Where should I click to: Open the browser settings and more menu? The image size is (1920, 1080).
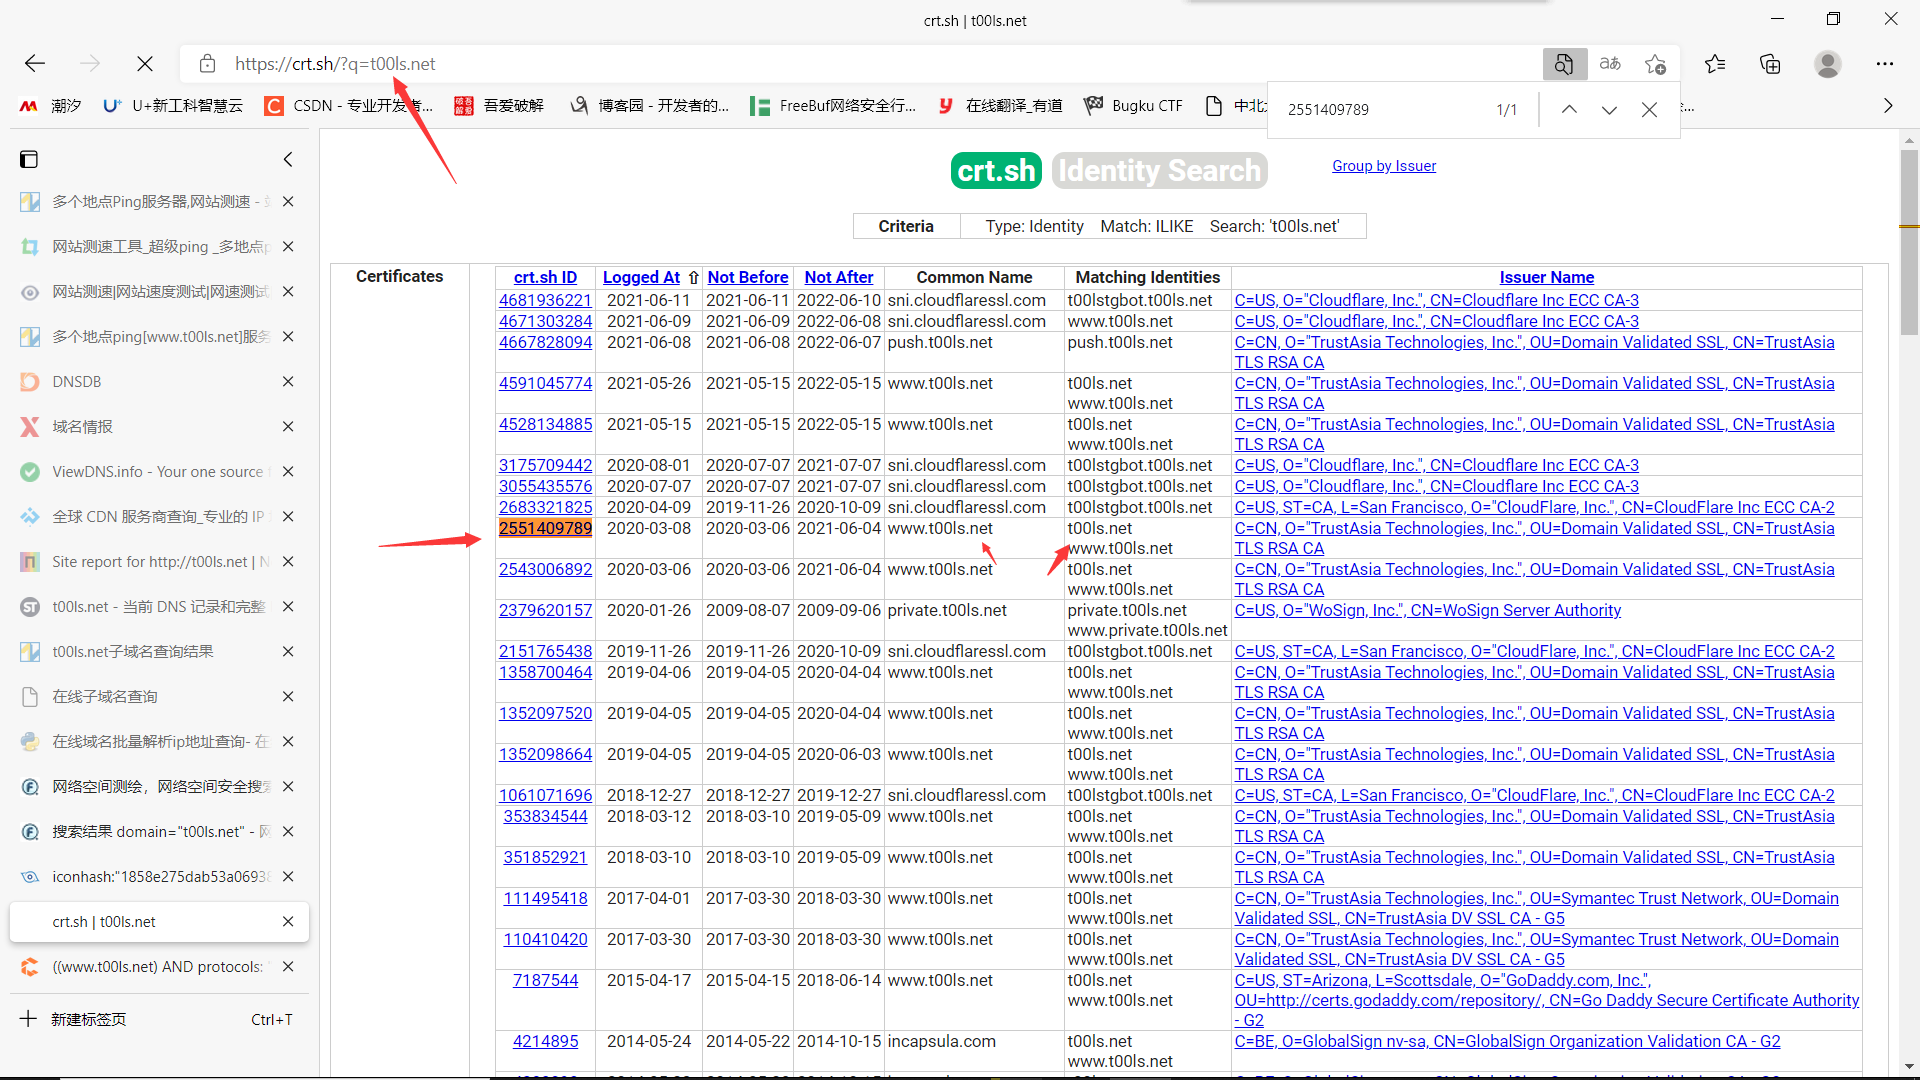click(x=1885, y=64)
